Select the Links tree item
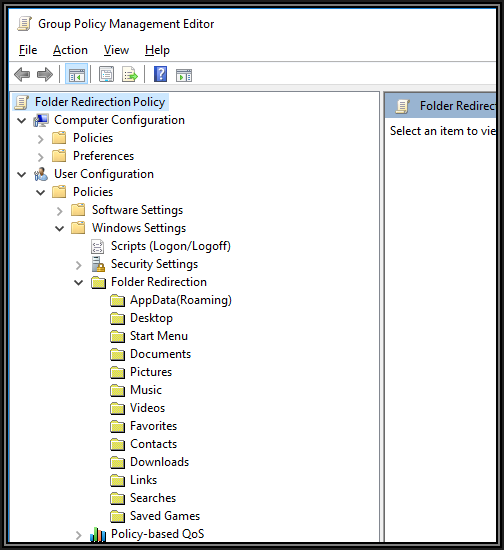 143,480
